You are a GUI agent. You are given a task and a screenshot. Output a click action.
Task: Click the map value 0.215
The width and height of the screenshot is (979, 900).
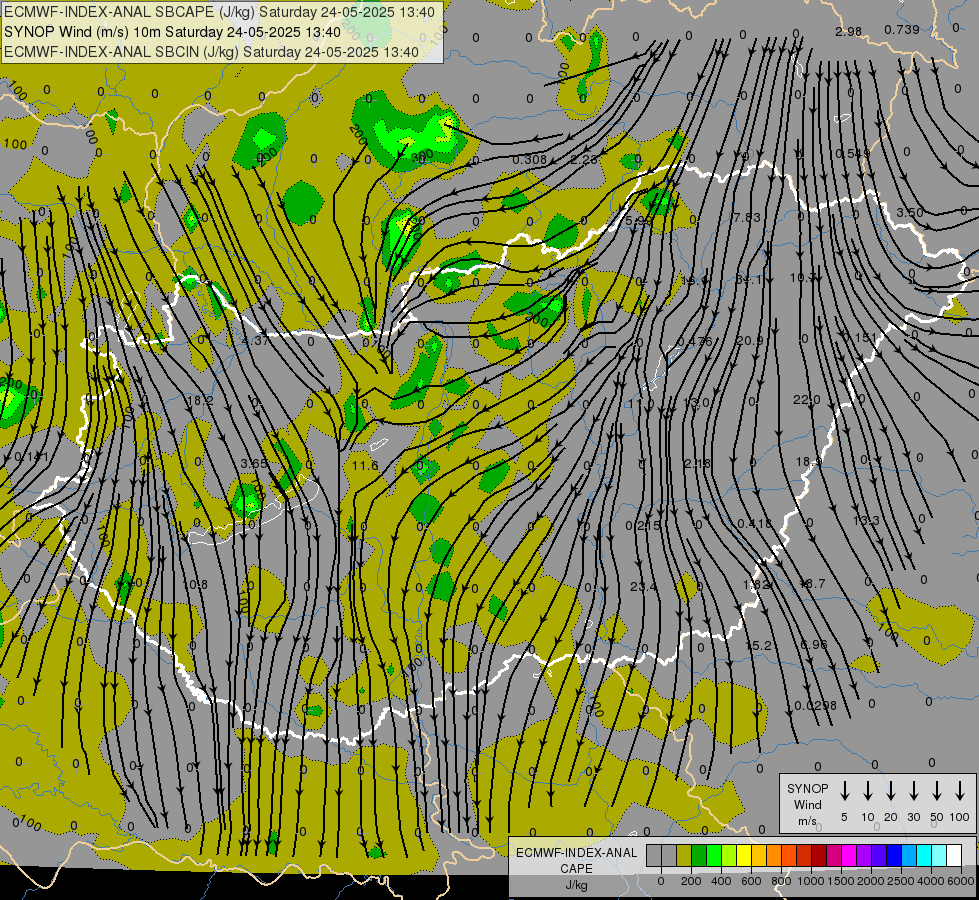coord(642,526)
